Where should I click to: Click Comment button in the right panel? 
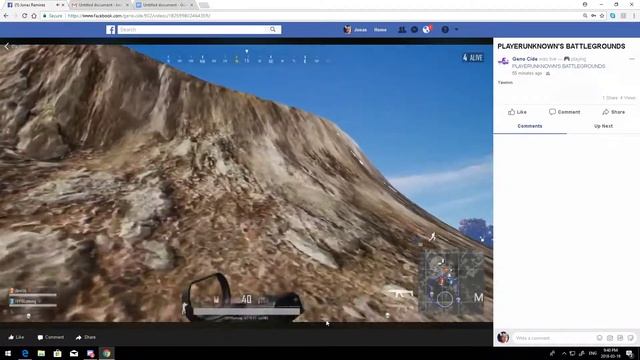tap(564, 112)
